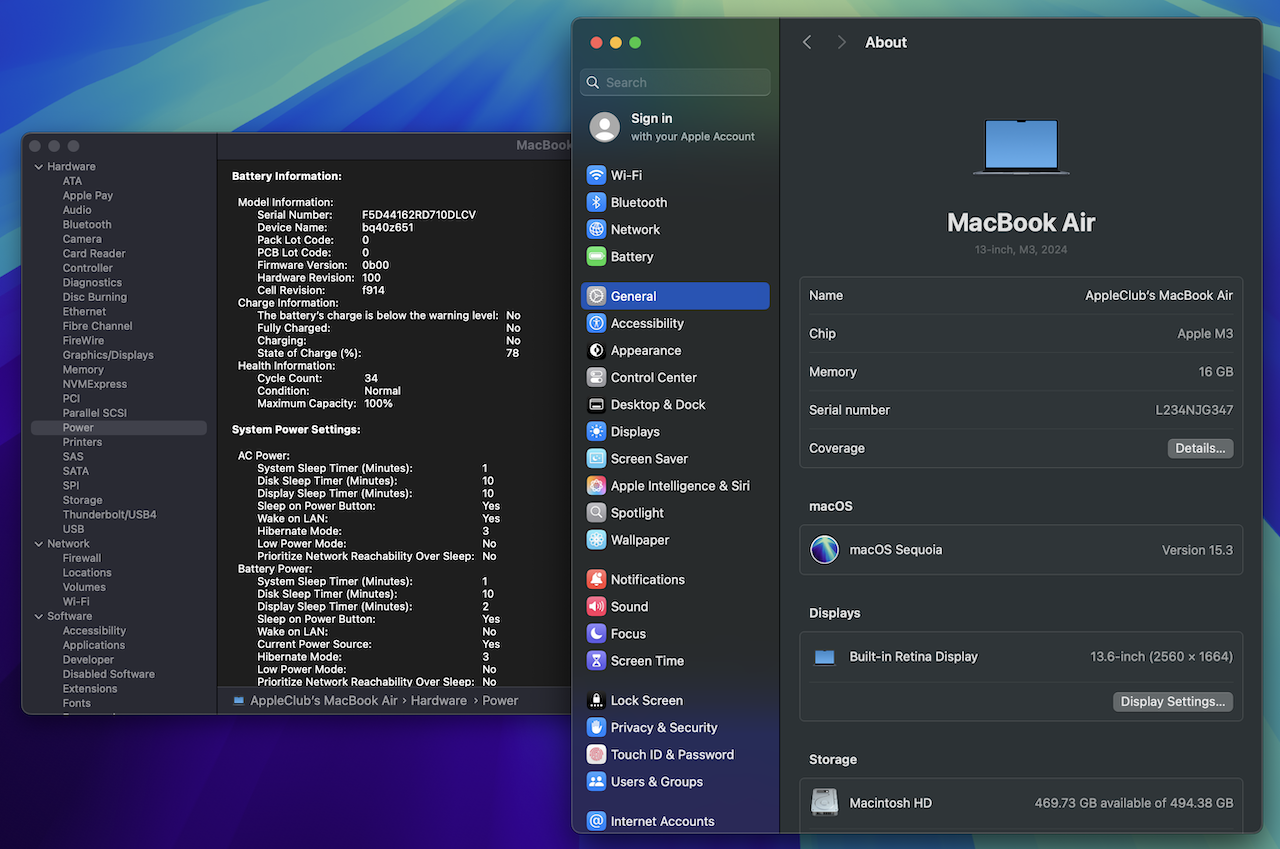Viewport: 1280px width, 849px height.
Task: Select Applications under Software section
Action: click(94, 645)
